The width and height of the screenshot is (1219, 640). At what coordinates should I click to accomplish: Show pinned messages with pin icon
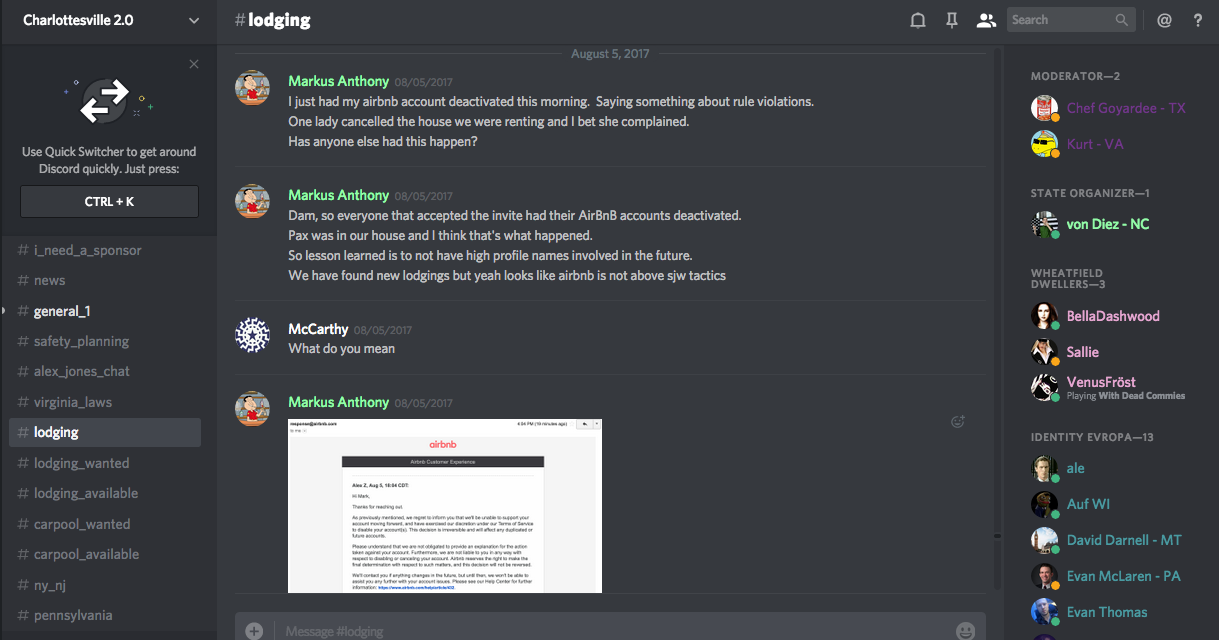[x=951, y=20]
